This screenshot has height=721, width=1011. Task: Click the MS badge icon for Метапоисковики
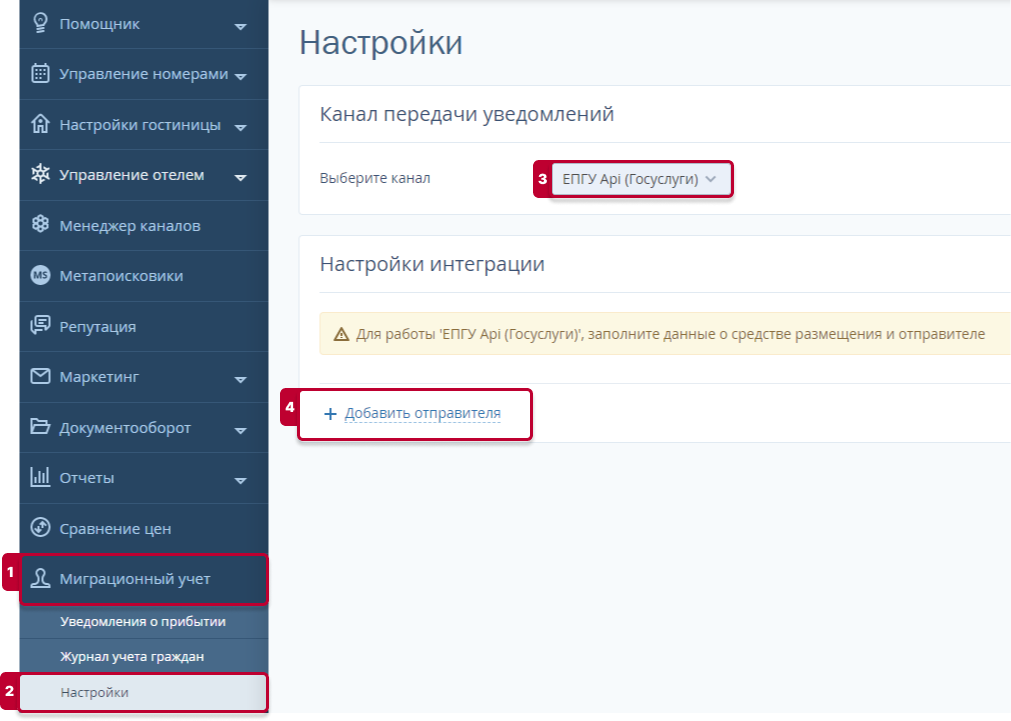click(x=40, y=275)
